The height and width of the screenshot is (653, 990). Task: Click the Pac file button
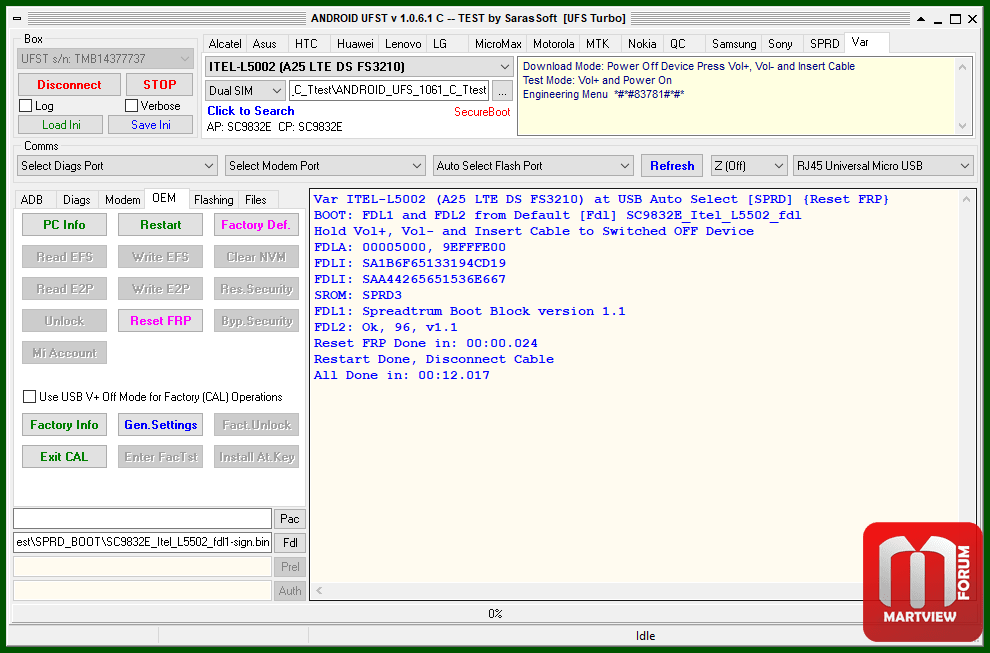click(x=290, y=518)
